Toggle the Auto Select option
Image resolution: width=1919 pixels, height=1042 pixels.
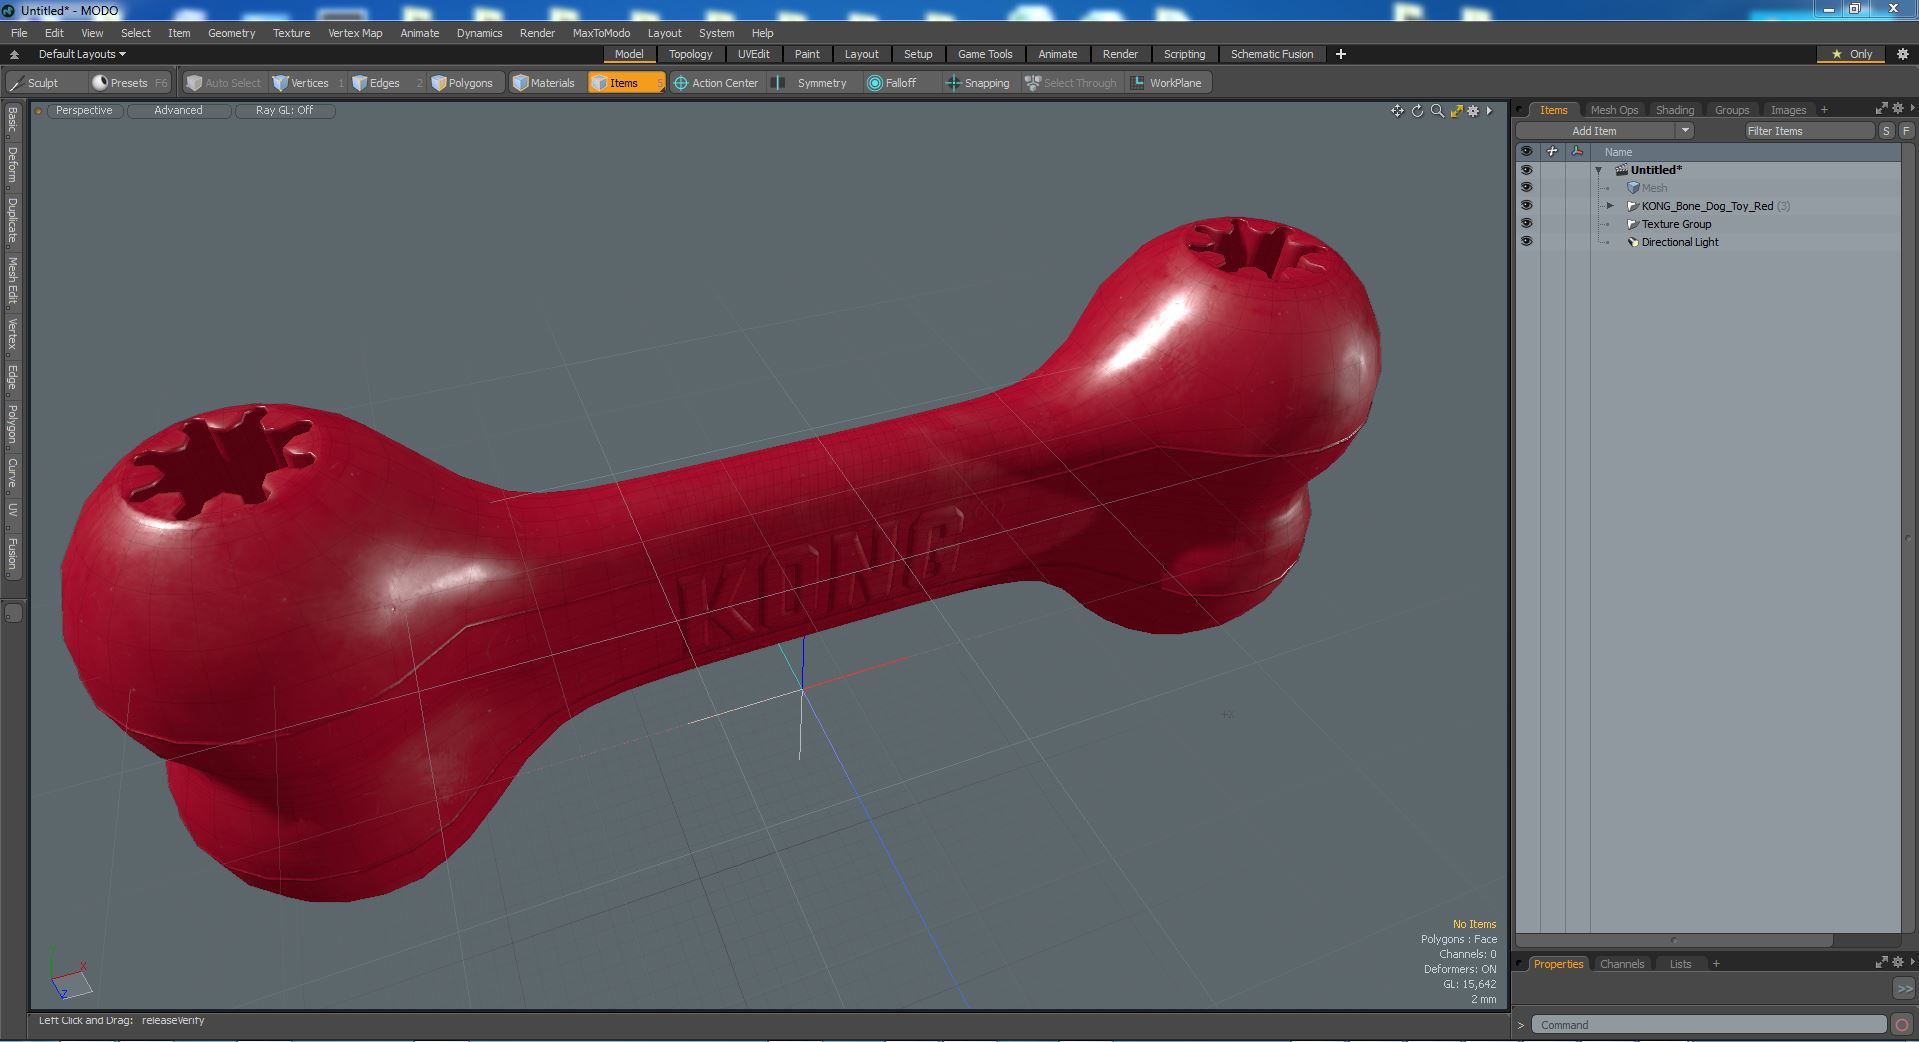tap(224, 83)
